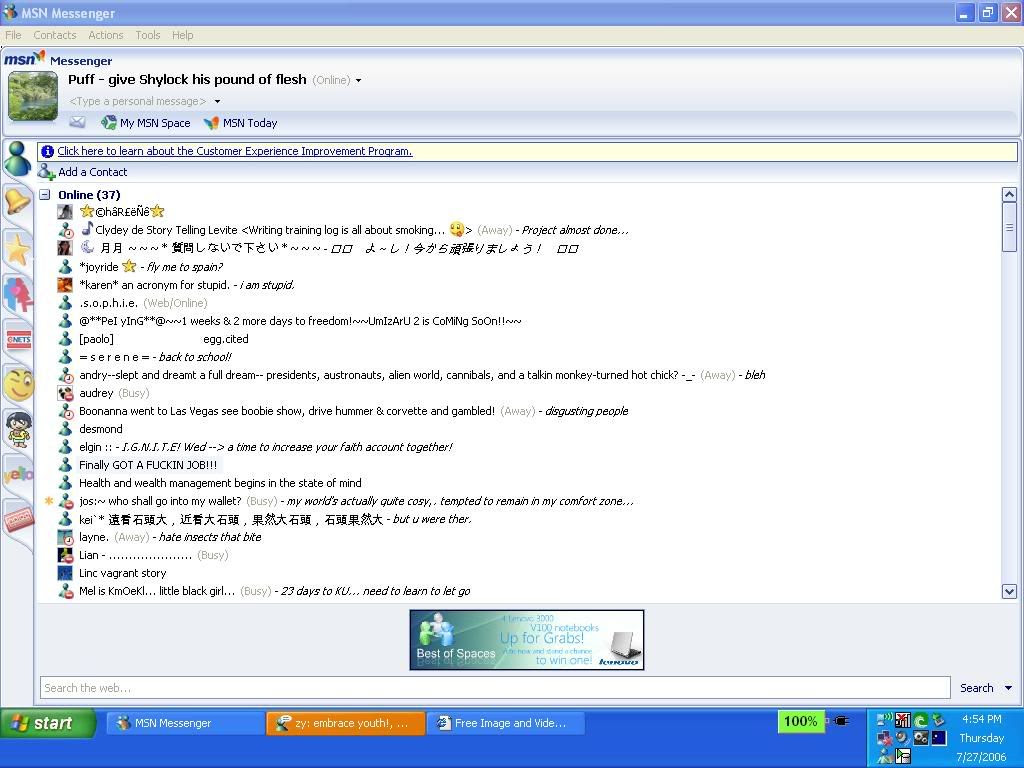The image size is (1024, 768).
Task: Click busy icon beside Mel is KmOeKl
Action: coord(65,591)
